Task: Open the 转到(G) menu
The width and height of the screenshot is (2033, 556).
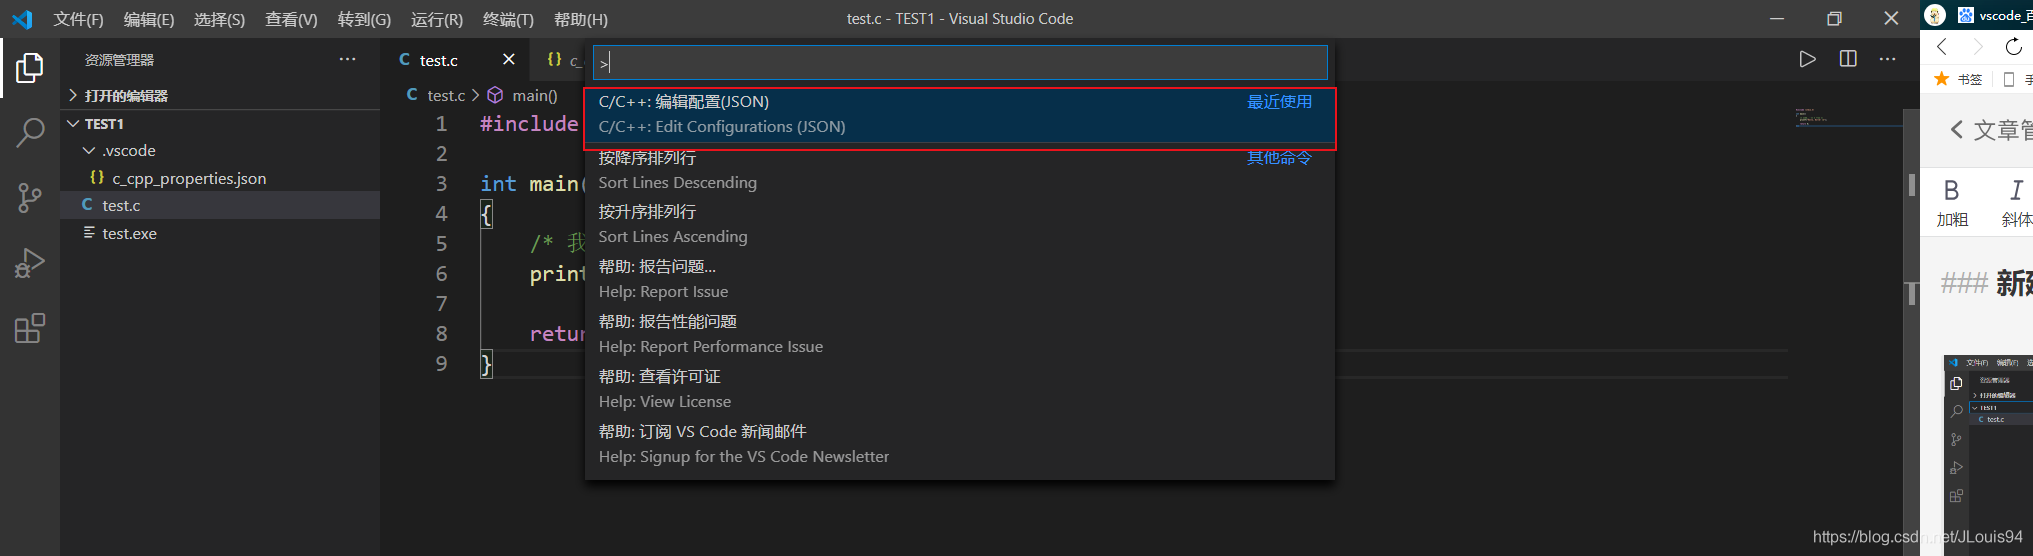Action: point(364,19)
